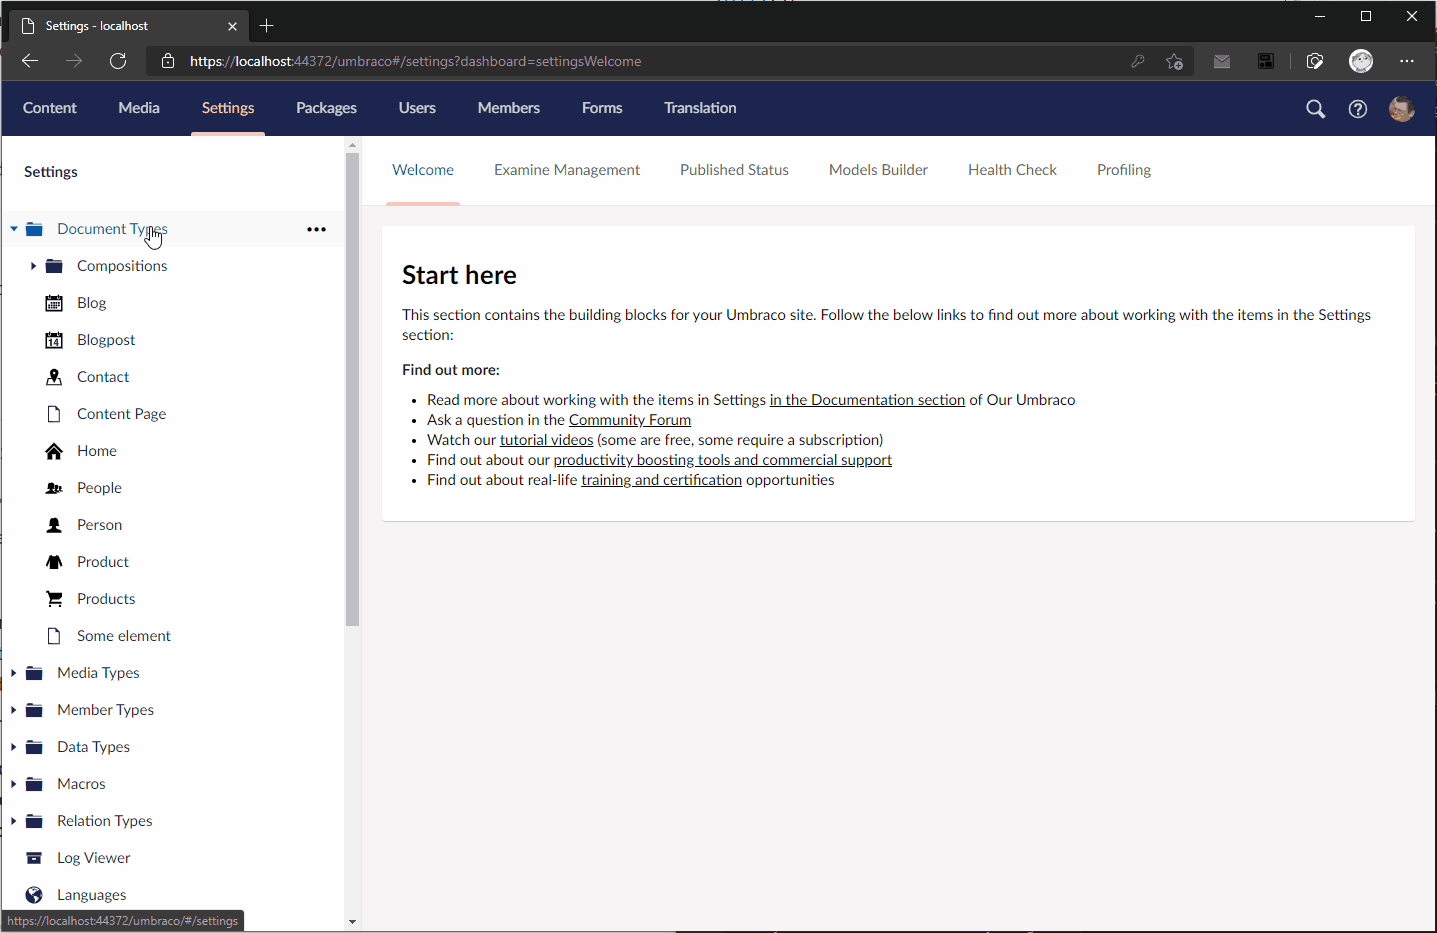Open Document Types three-dot options menu
The height and width of the screenshot is (933, 1437).
pyautogui.click(x=316, y=229)
